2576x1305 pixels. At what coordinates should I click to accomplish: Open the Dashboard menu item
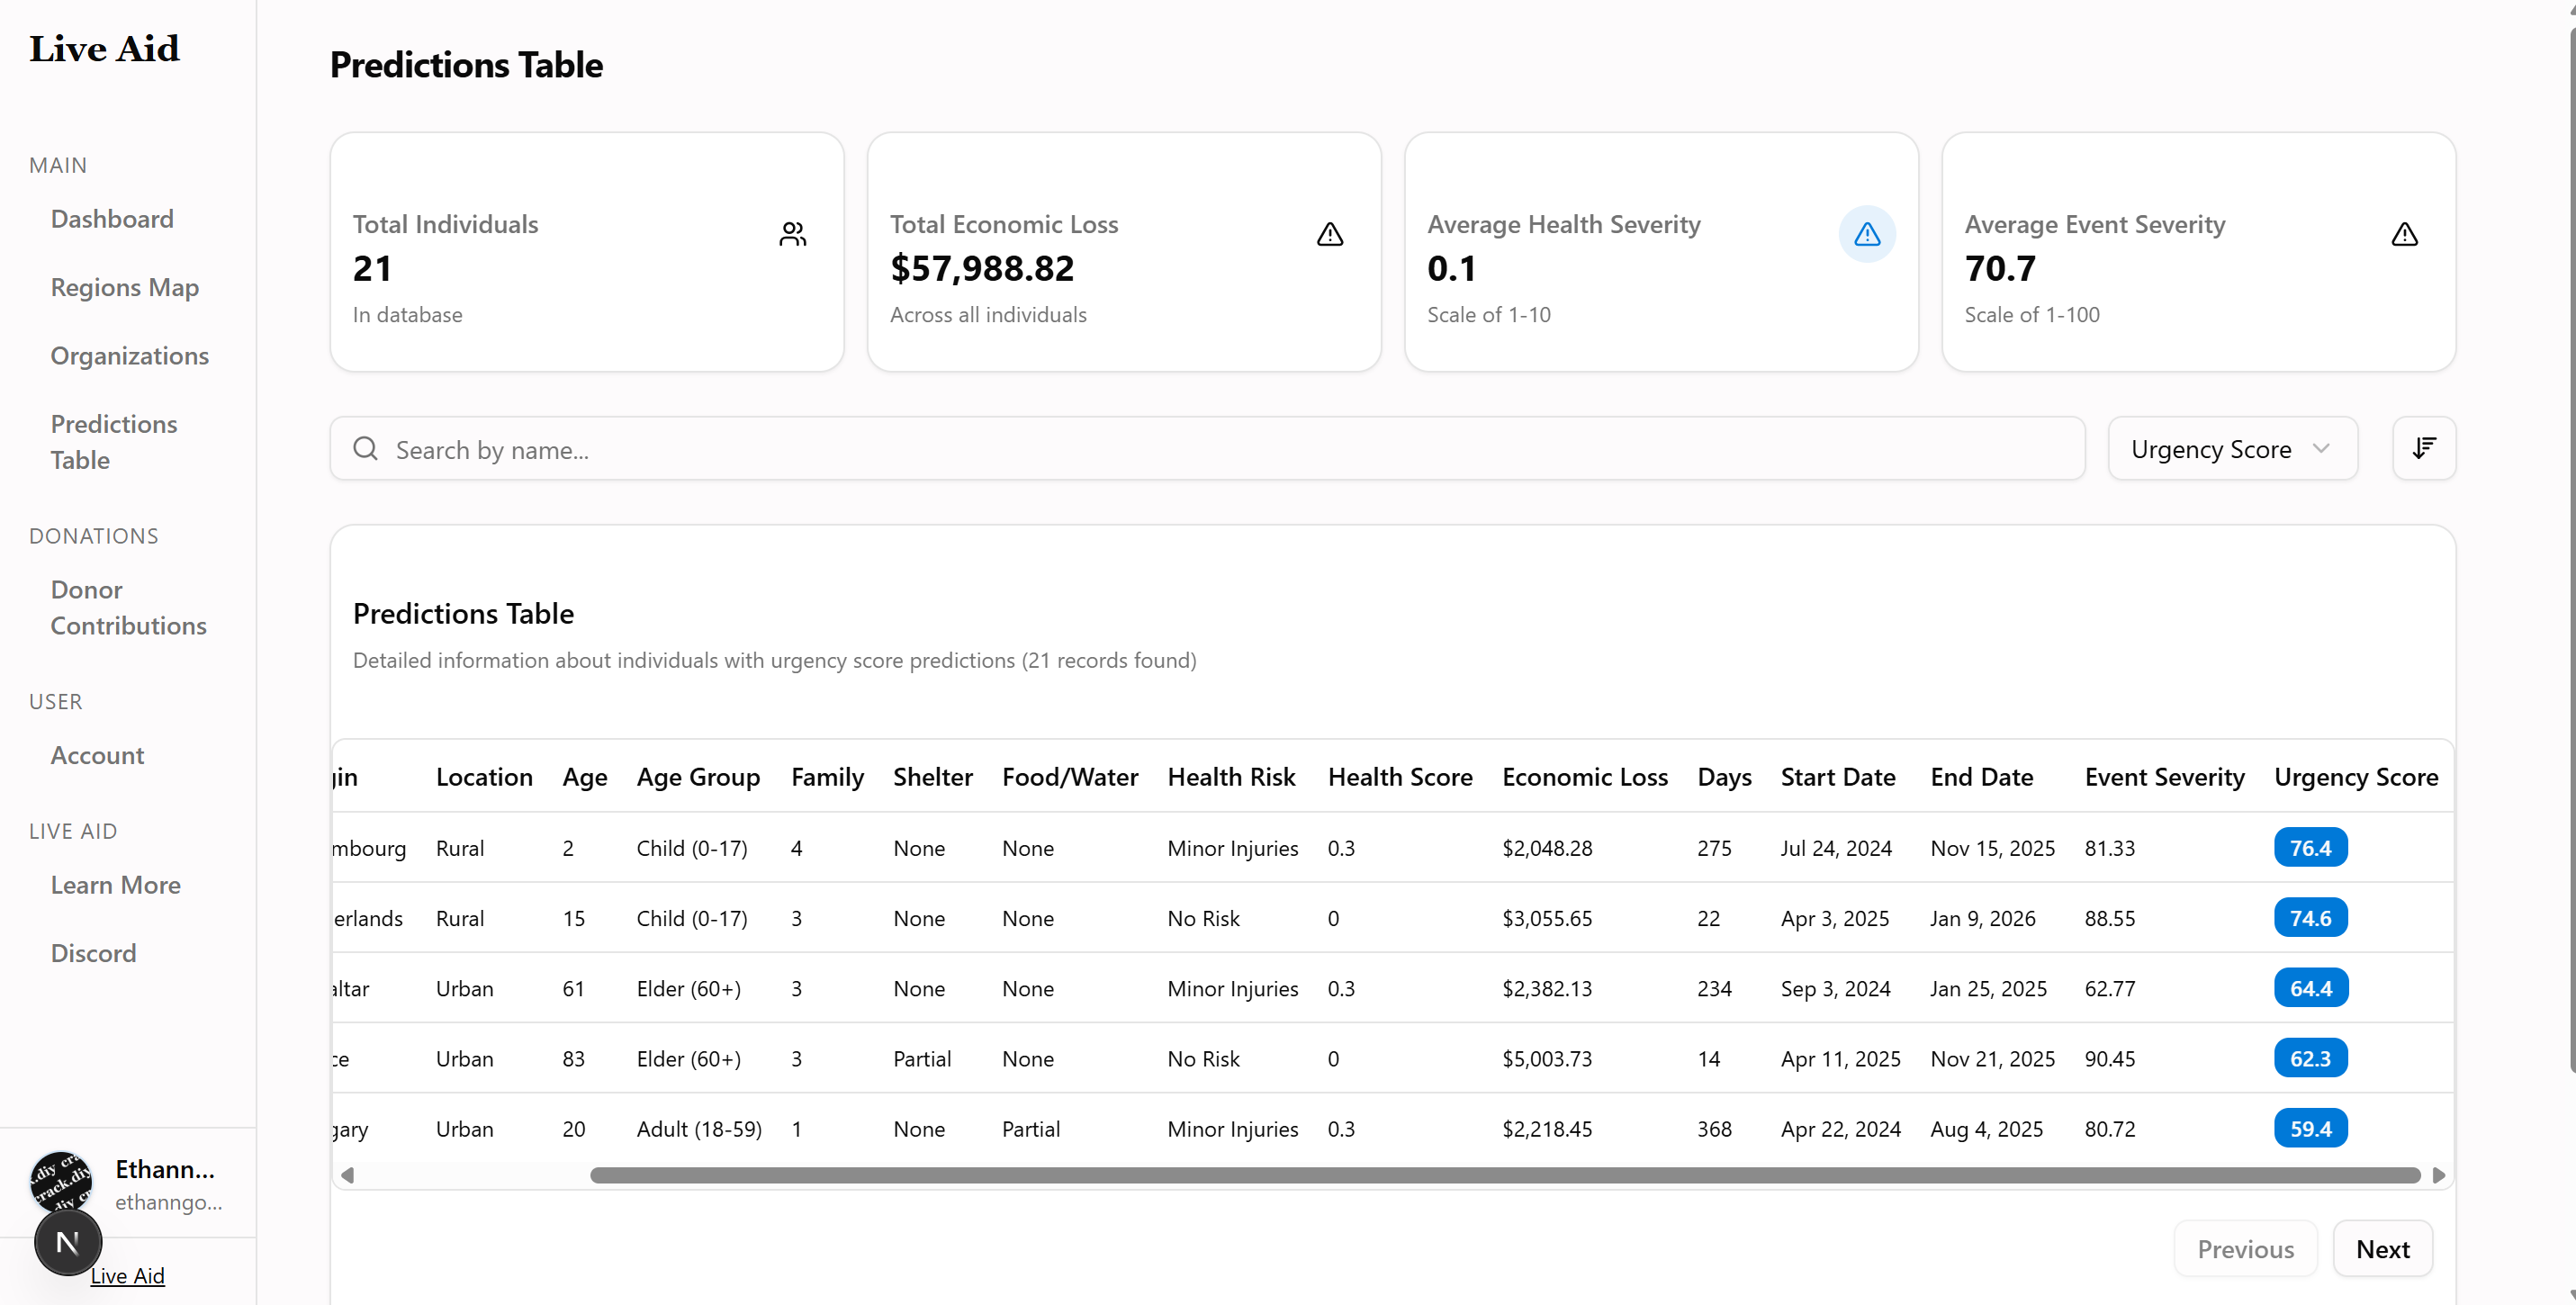click(x=112, y=219)
